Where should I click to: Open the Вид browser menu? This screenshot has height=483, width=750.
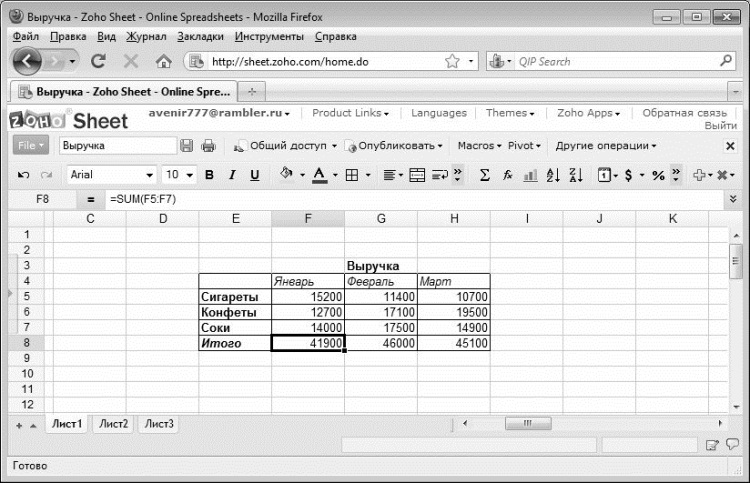point(106,36)
